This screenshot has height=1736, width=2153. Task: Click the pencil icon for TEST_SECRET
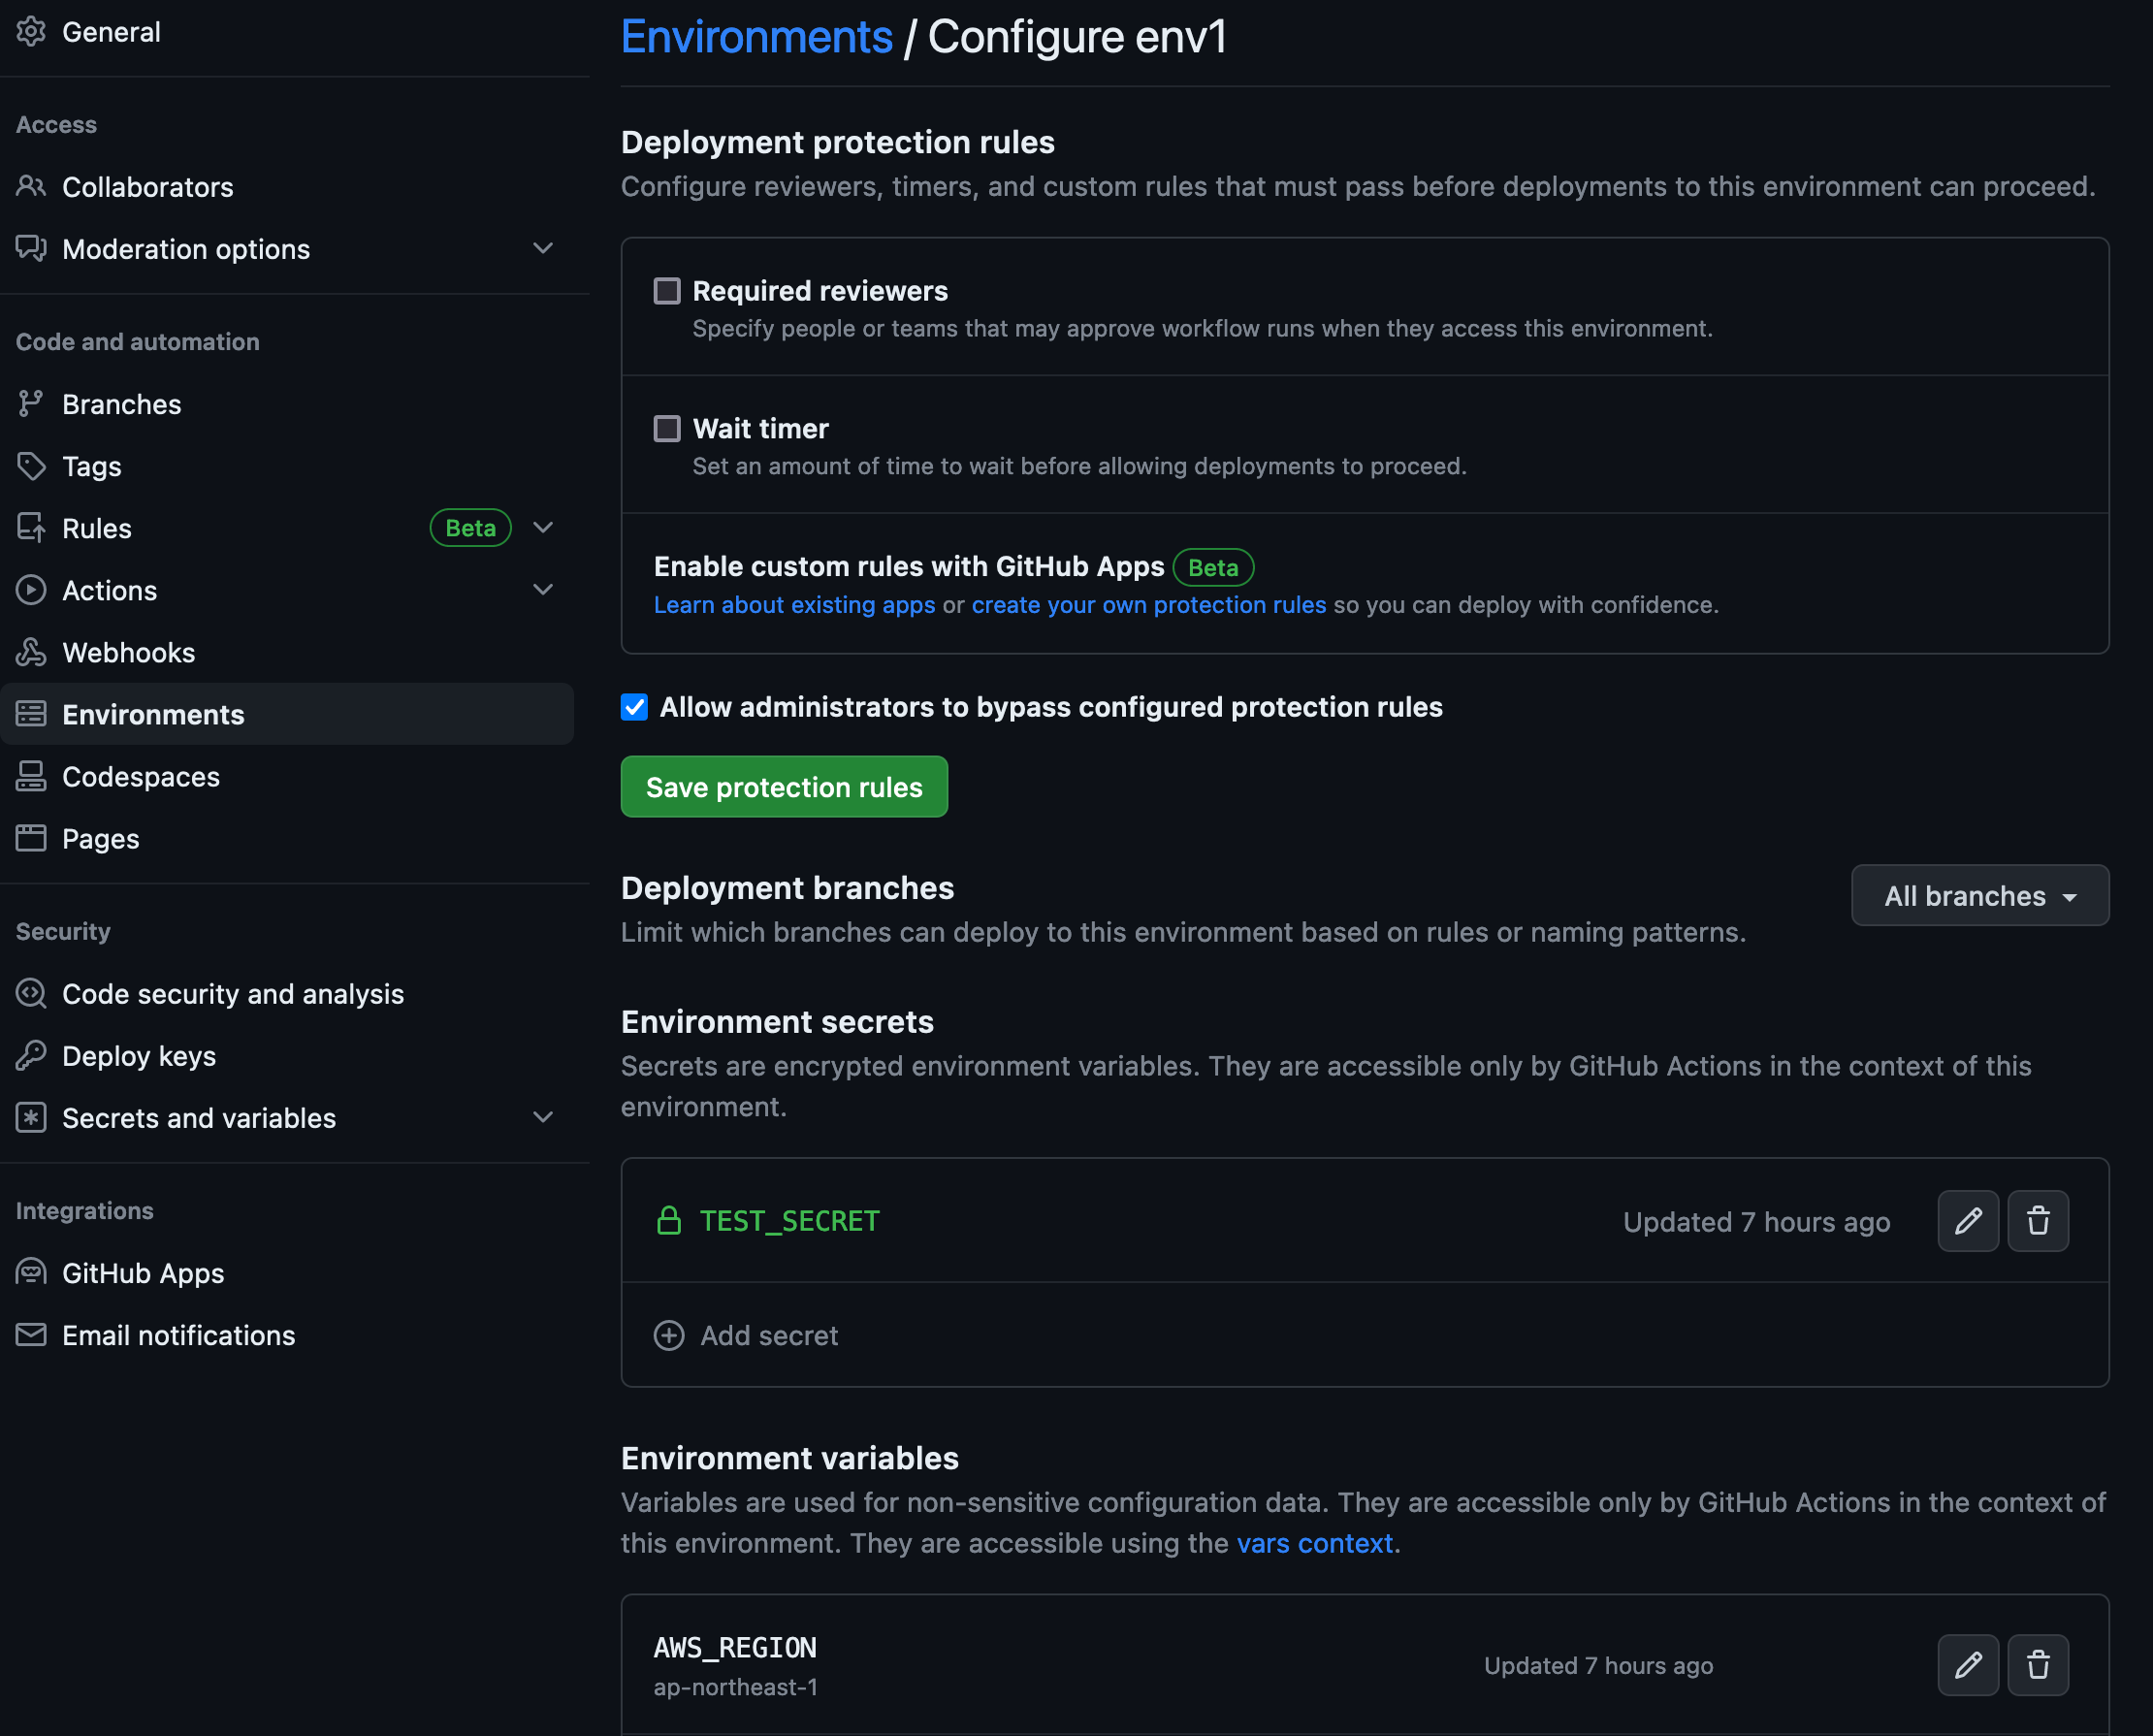(x=1967, y=1221)
